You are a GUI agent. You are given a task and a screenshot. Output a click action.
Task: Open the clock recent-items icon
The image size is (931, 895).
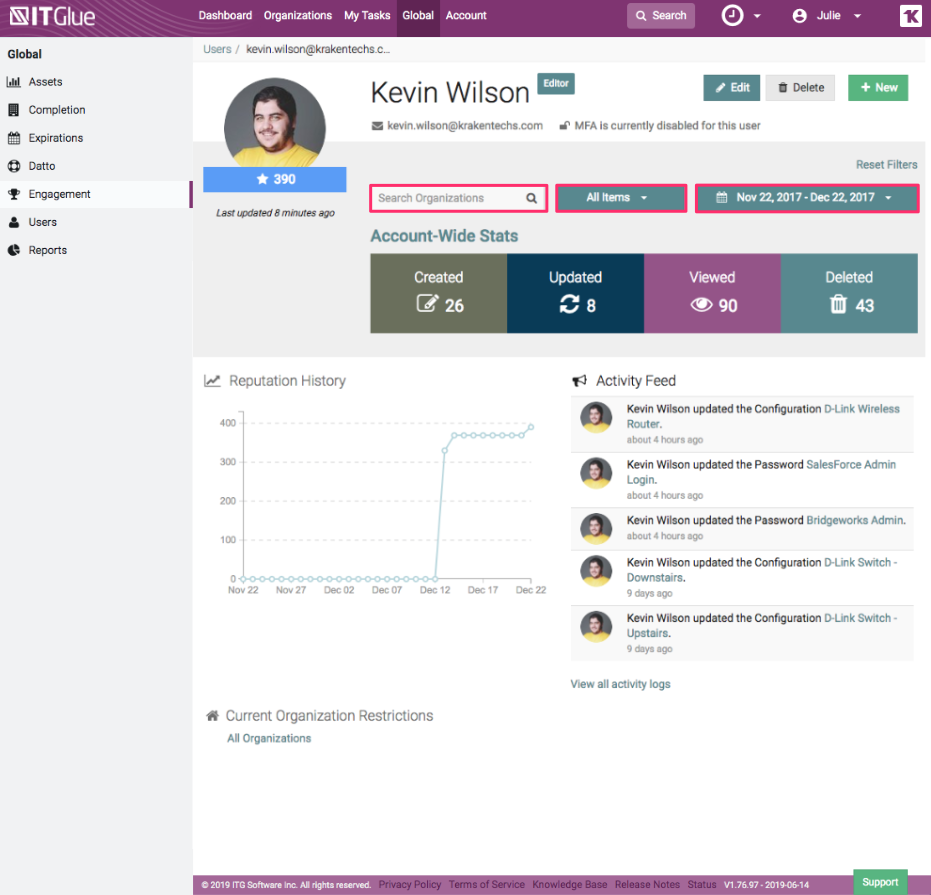coord(733,16)
